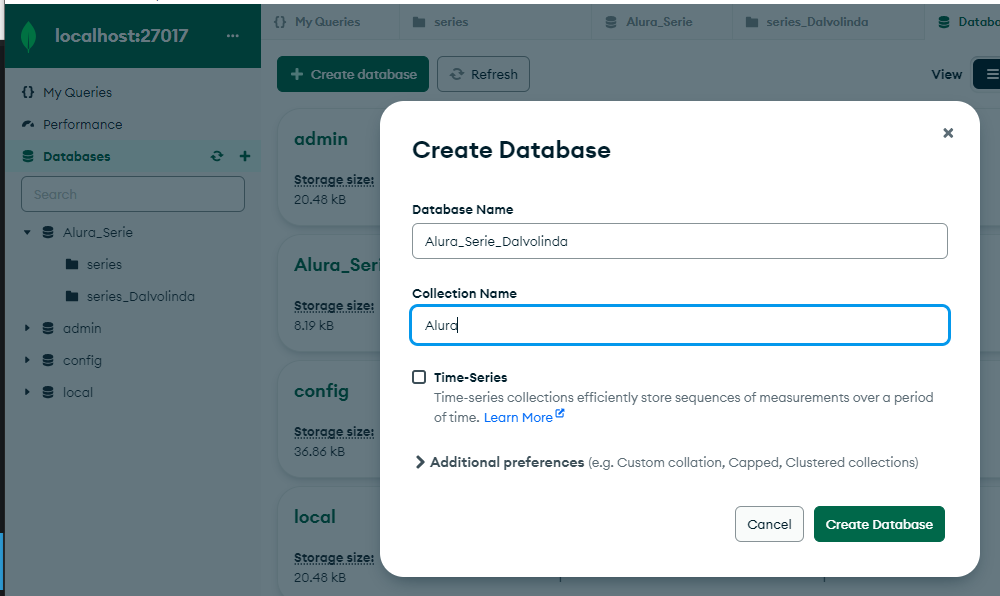1000x596 pixels.
Task: Open Performance via its gauge icon
Action: click(27, 124)
